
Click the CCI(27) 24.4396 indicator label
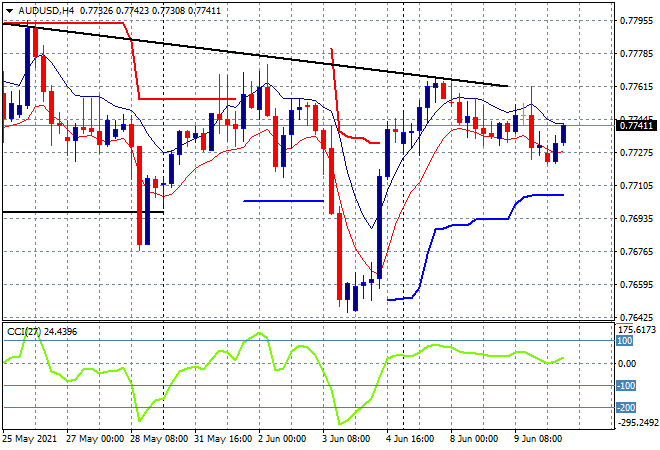tap(42, 332)
